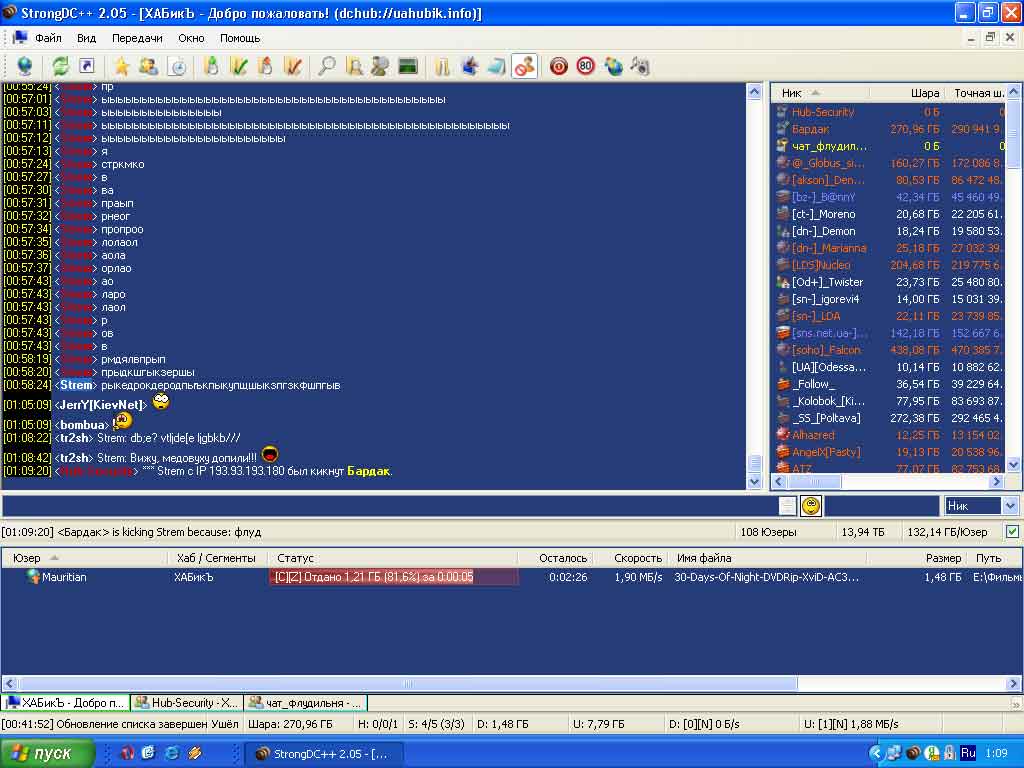Click the yellow Бардак link in chat
Screen dimensions: 1024x768
[368, 471]
